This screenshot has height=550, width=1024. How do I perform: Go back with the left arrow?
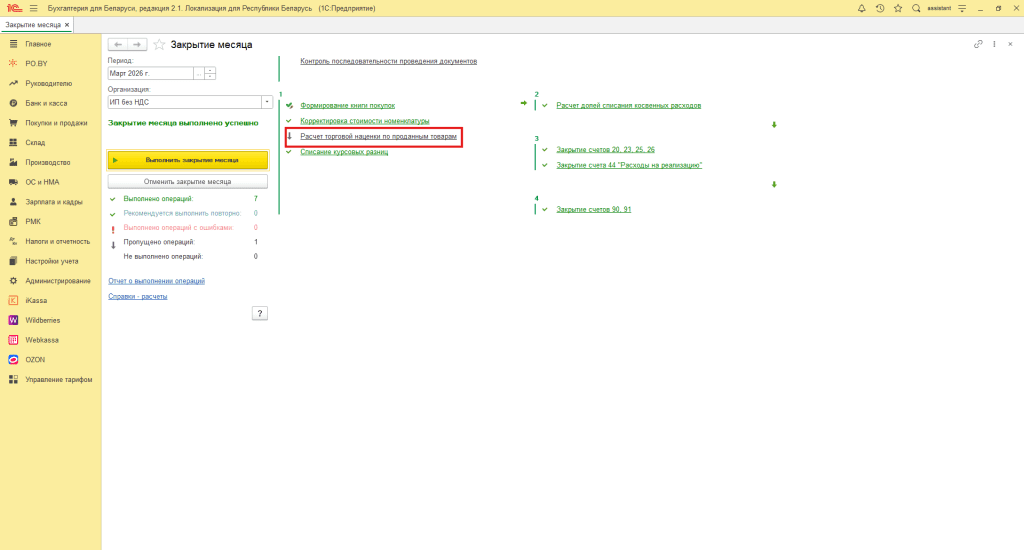click(x=118, y=44)
